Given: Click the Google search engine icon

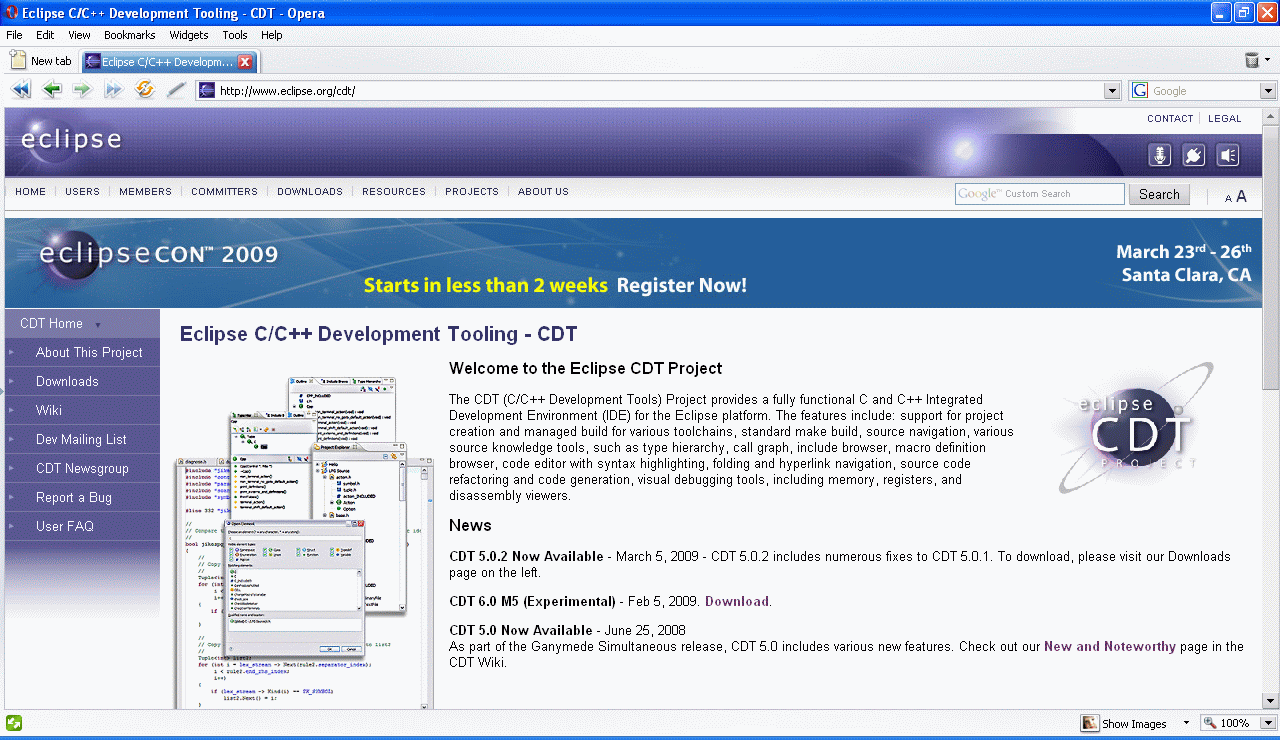Looking at the screenshot, I should [x=1140, y=90].
